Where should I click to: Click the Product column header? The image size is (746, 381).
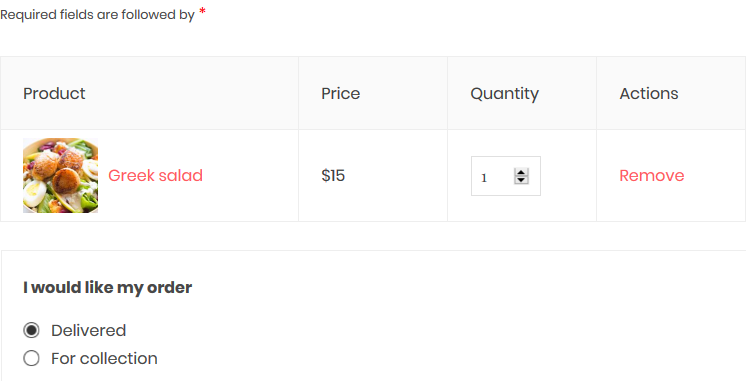click(54, 93)
